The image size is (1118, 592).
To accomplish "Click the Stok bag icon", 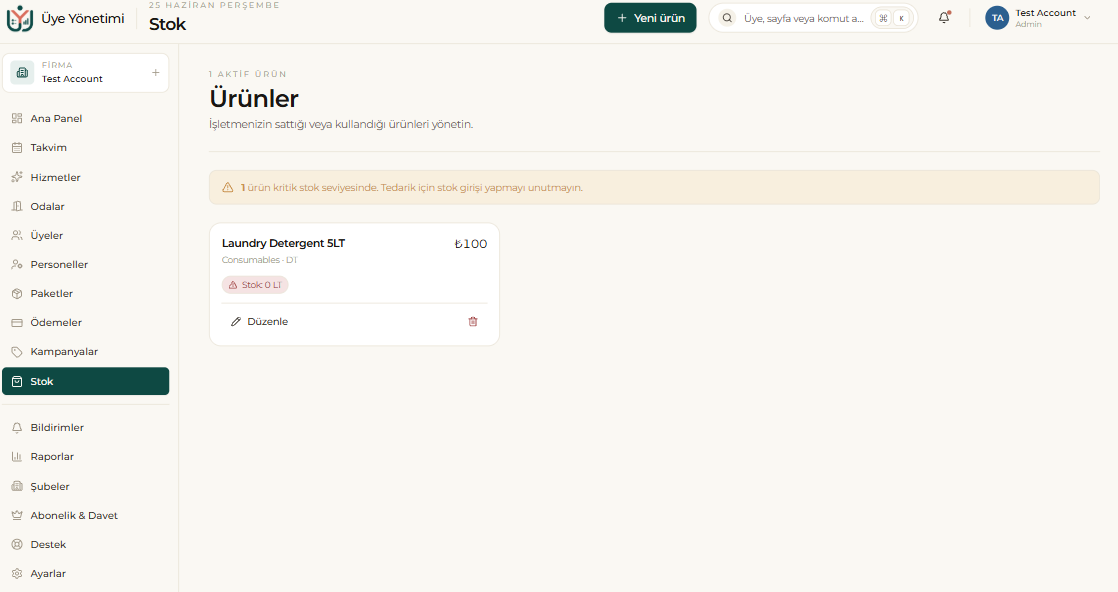I will [x=17, y=382].
